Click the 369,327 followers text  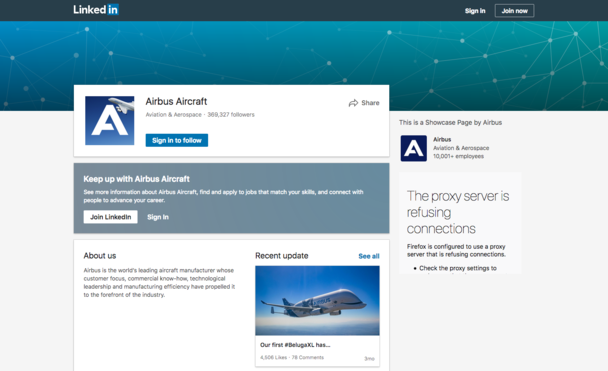[x=231, y=115]
